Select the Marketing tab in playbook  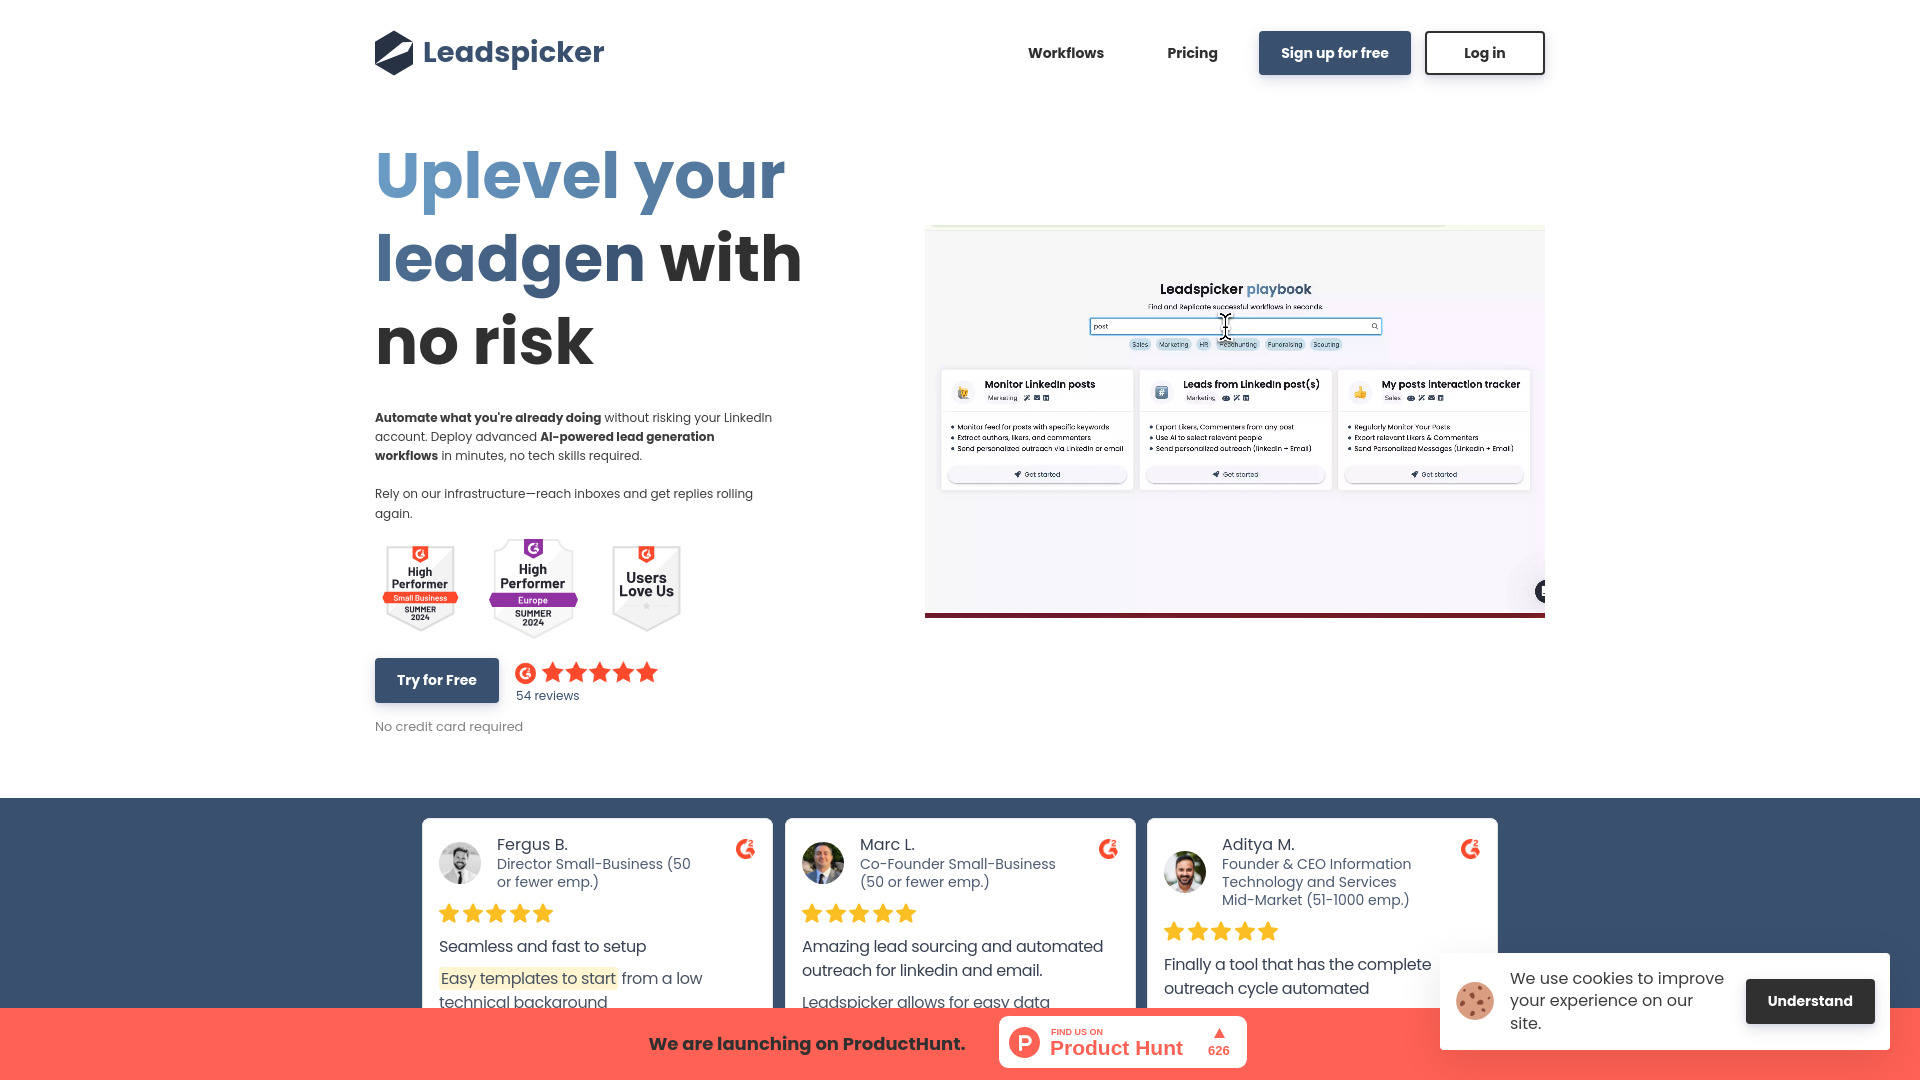tap(1172, 345)
